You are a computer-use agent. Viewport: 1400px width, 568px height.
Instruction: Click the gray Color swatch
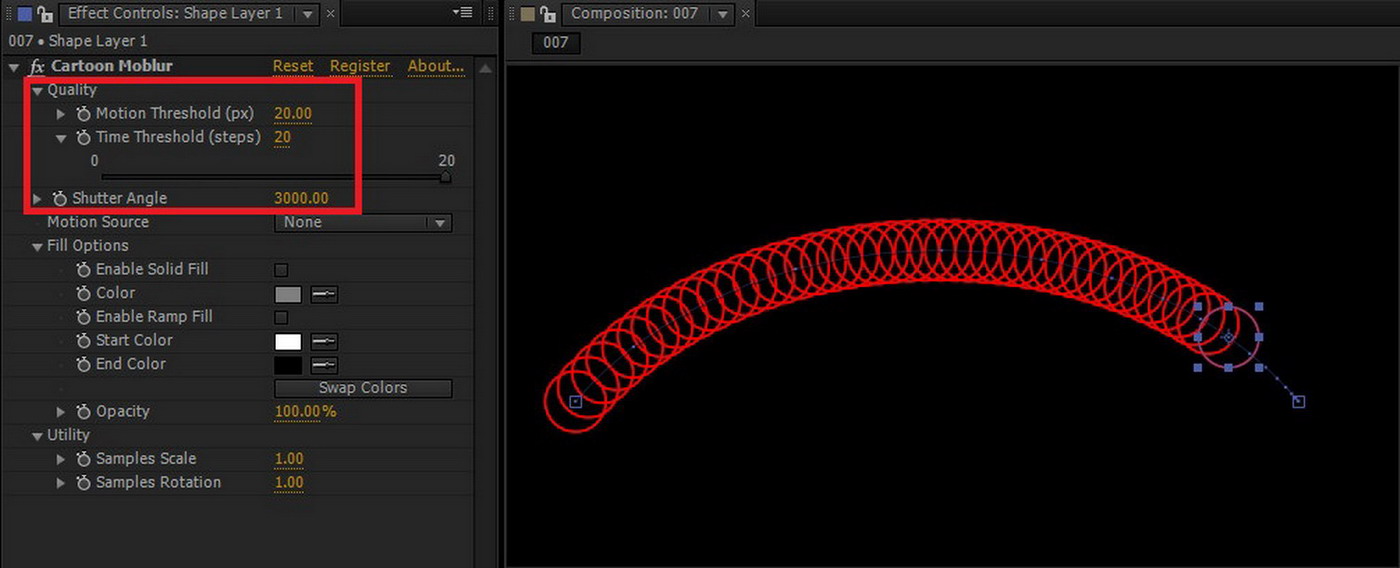[288, 294]
